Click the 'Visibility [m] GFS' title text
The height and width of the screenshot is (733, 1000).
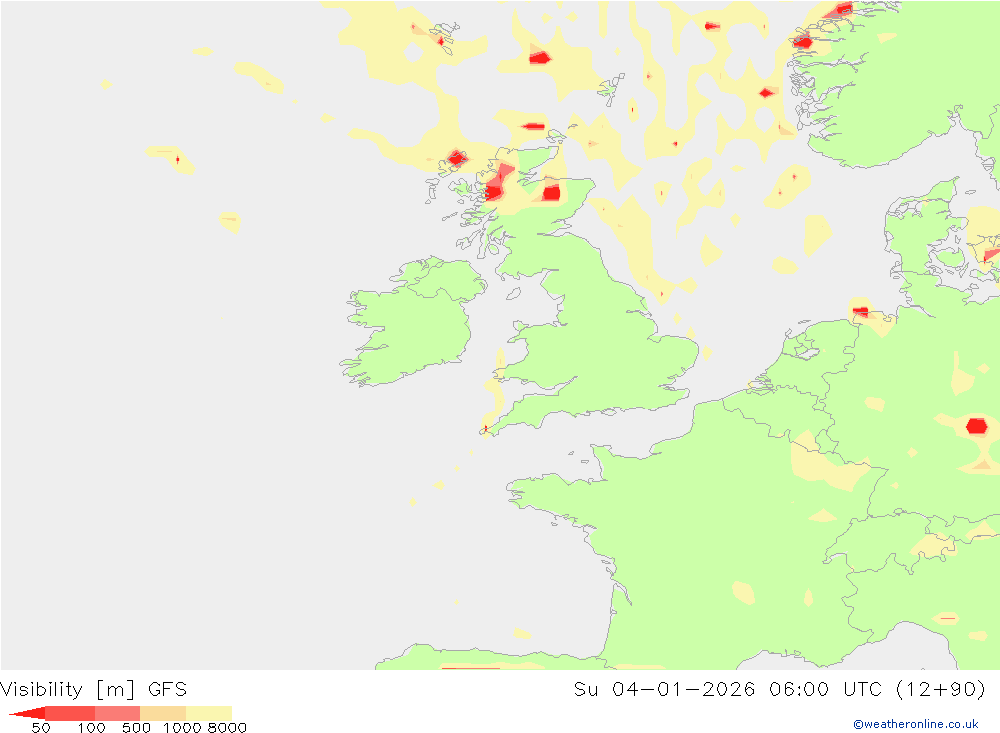point(94,690)
